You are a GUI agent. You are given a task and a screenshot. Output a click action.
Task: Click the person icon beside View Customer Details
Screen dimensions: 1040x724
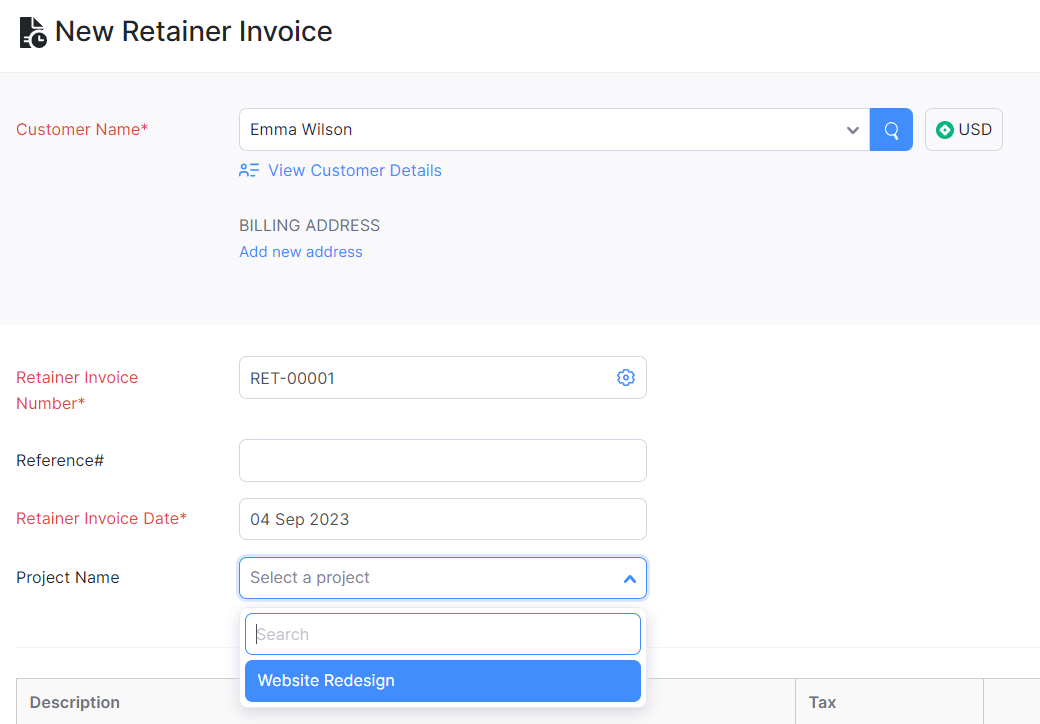pos(249,171)
